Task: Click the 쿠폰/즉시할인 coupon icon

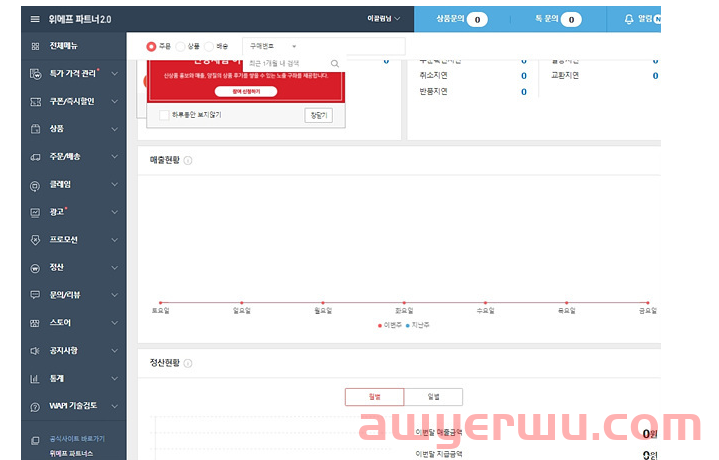Action: [x=35, y=101]
